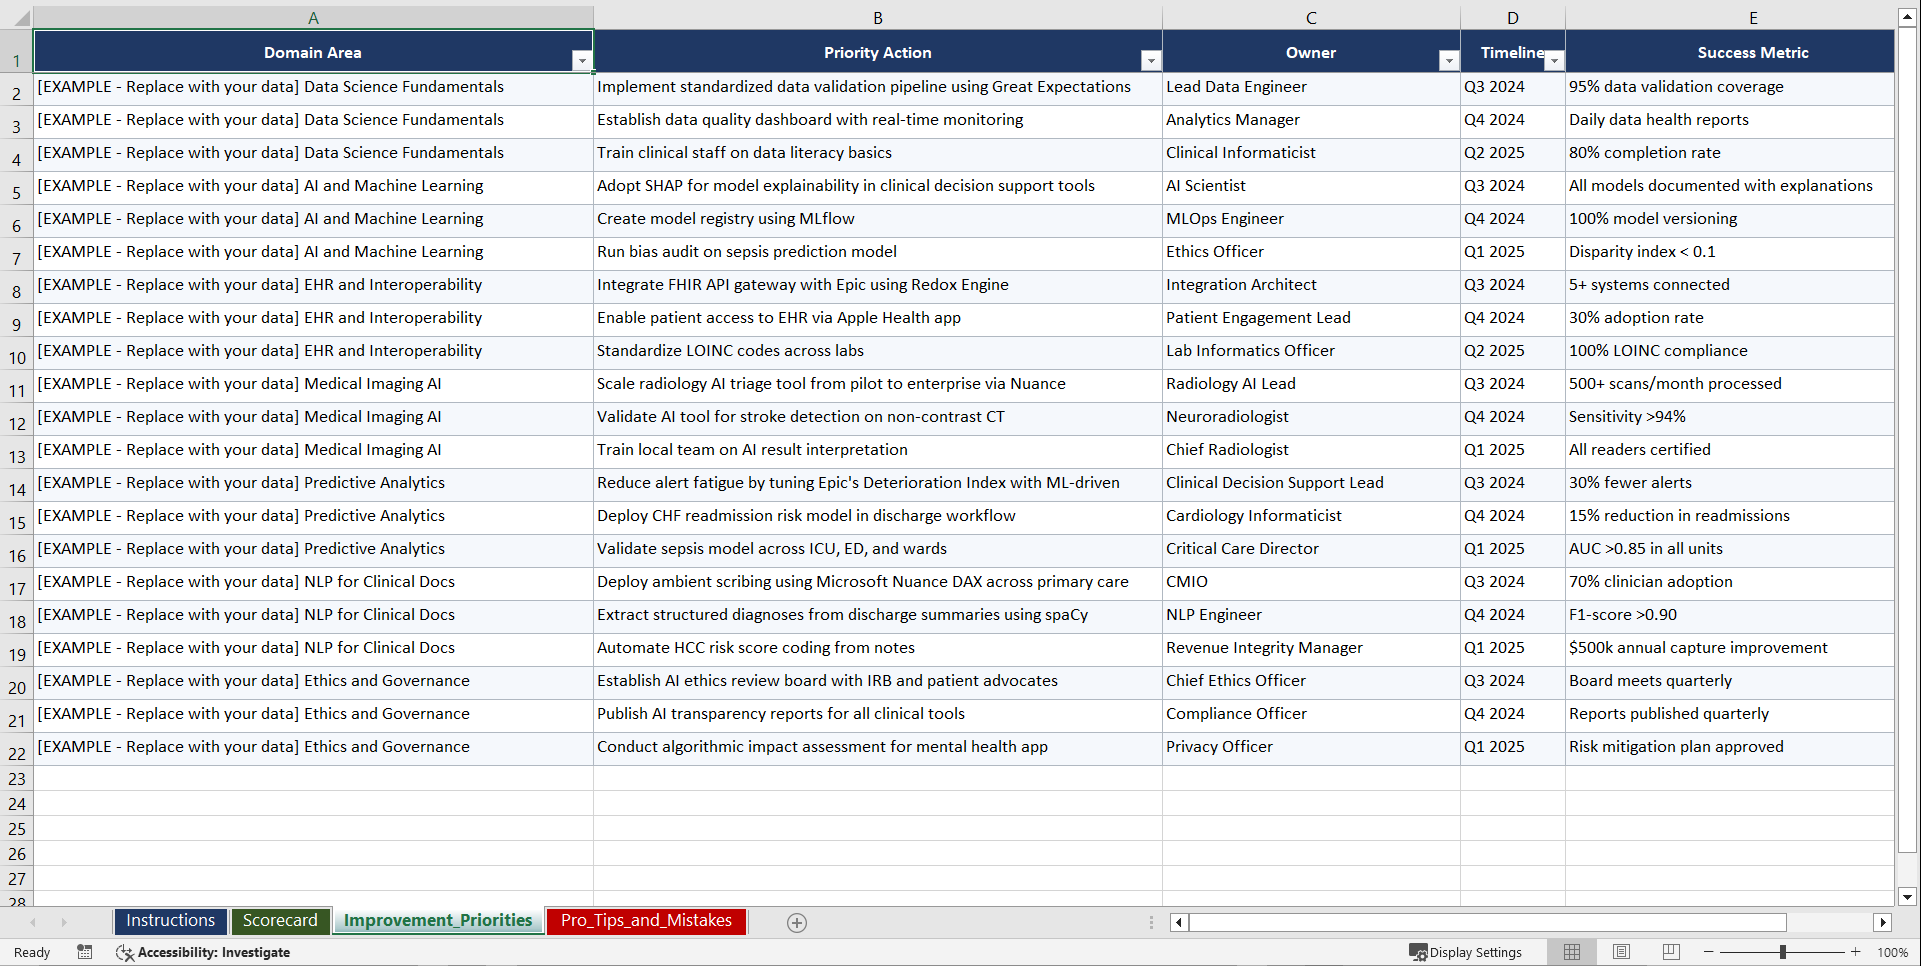Open Page Break Preview via its icon
This screenshot has width=1921, height=966.
(1671, 951)
